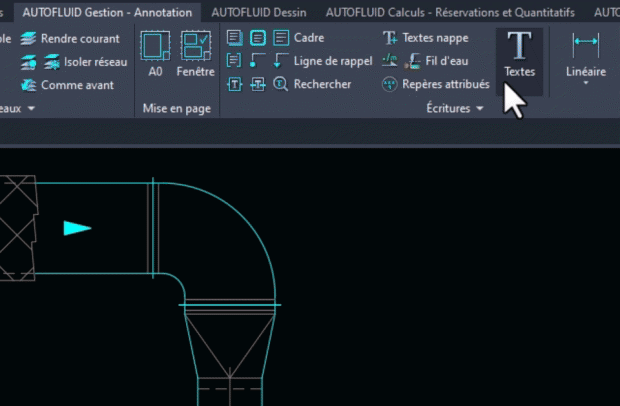The height and width of the screenshot is (406, 620).
Task: Click the Fil d'eau label
Action: [x=447, y=61]
